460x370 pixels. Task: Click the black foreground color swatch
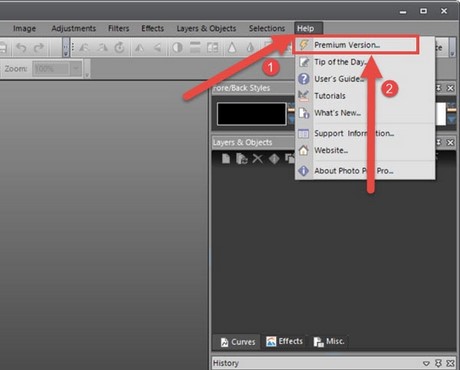(252, 114)
